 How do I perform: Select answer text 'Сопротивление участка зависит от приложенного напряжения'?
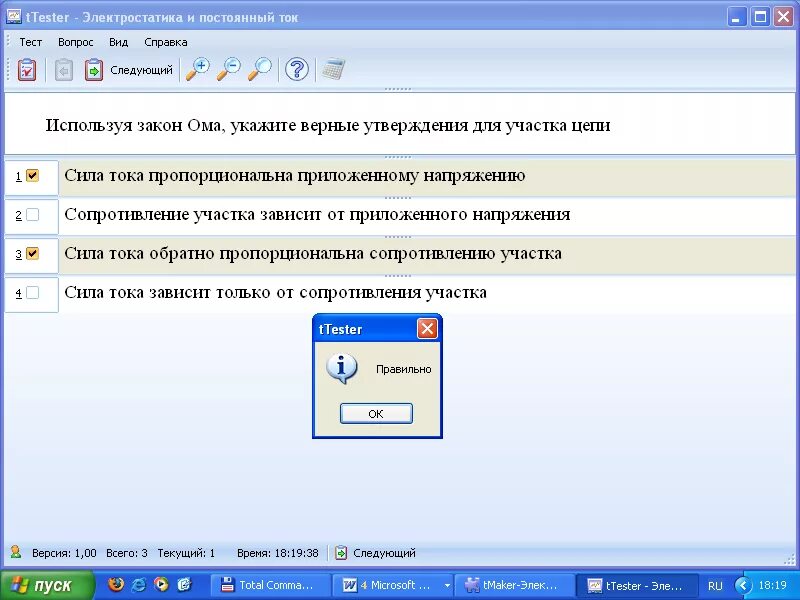[317, 215]
